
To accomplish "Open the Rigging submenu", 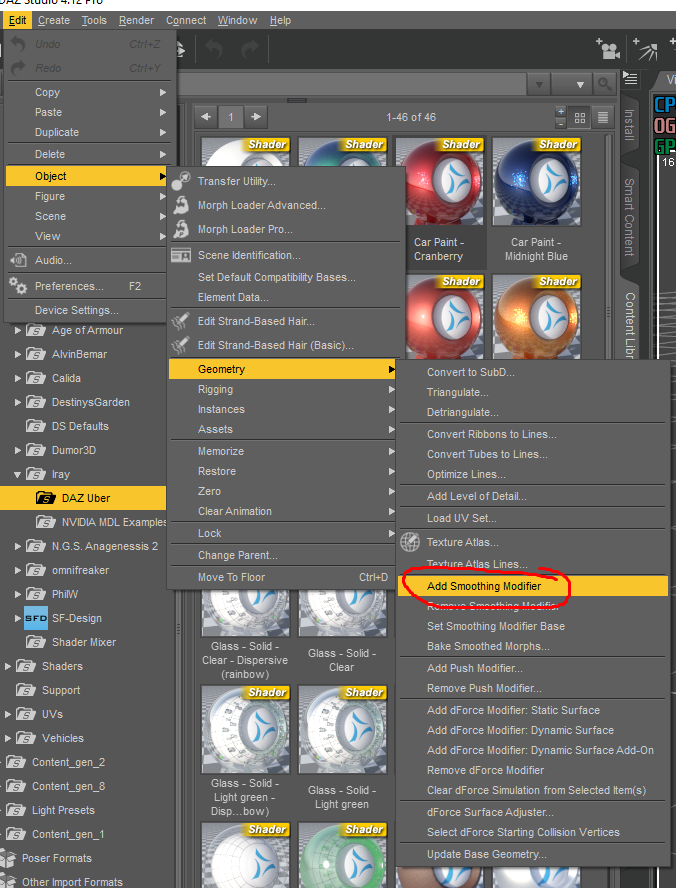I will point(283,389).
